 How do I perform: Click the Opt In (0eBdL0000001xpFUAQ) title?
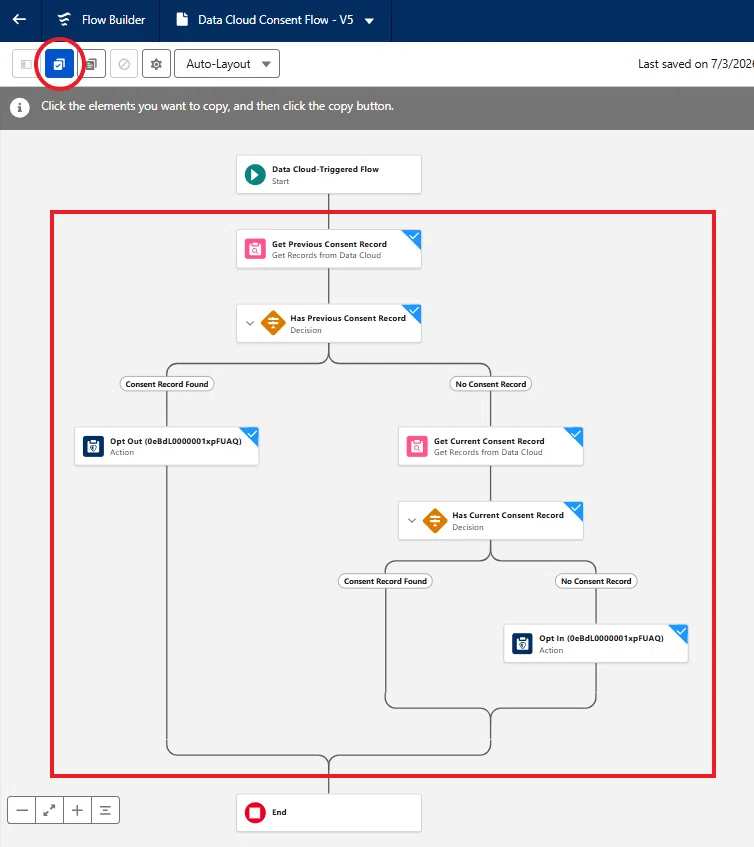[x=601, y=638]
